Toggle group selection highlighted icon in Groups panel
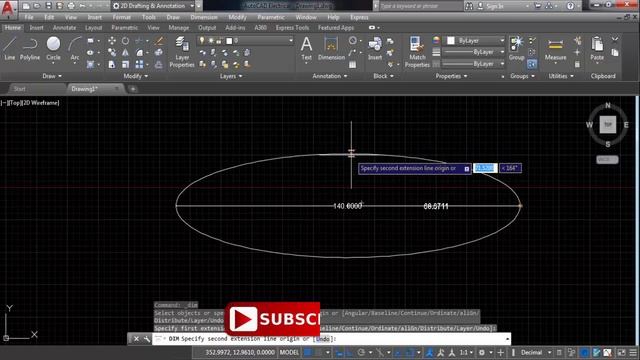Screen dimensions: 640x360 click(532, 64)
